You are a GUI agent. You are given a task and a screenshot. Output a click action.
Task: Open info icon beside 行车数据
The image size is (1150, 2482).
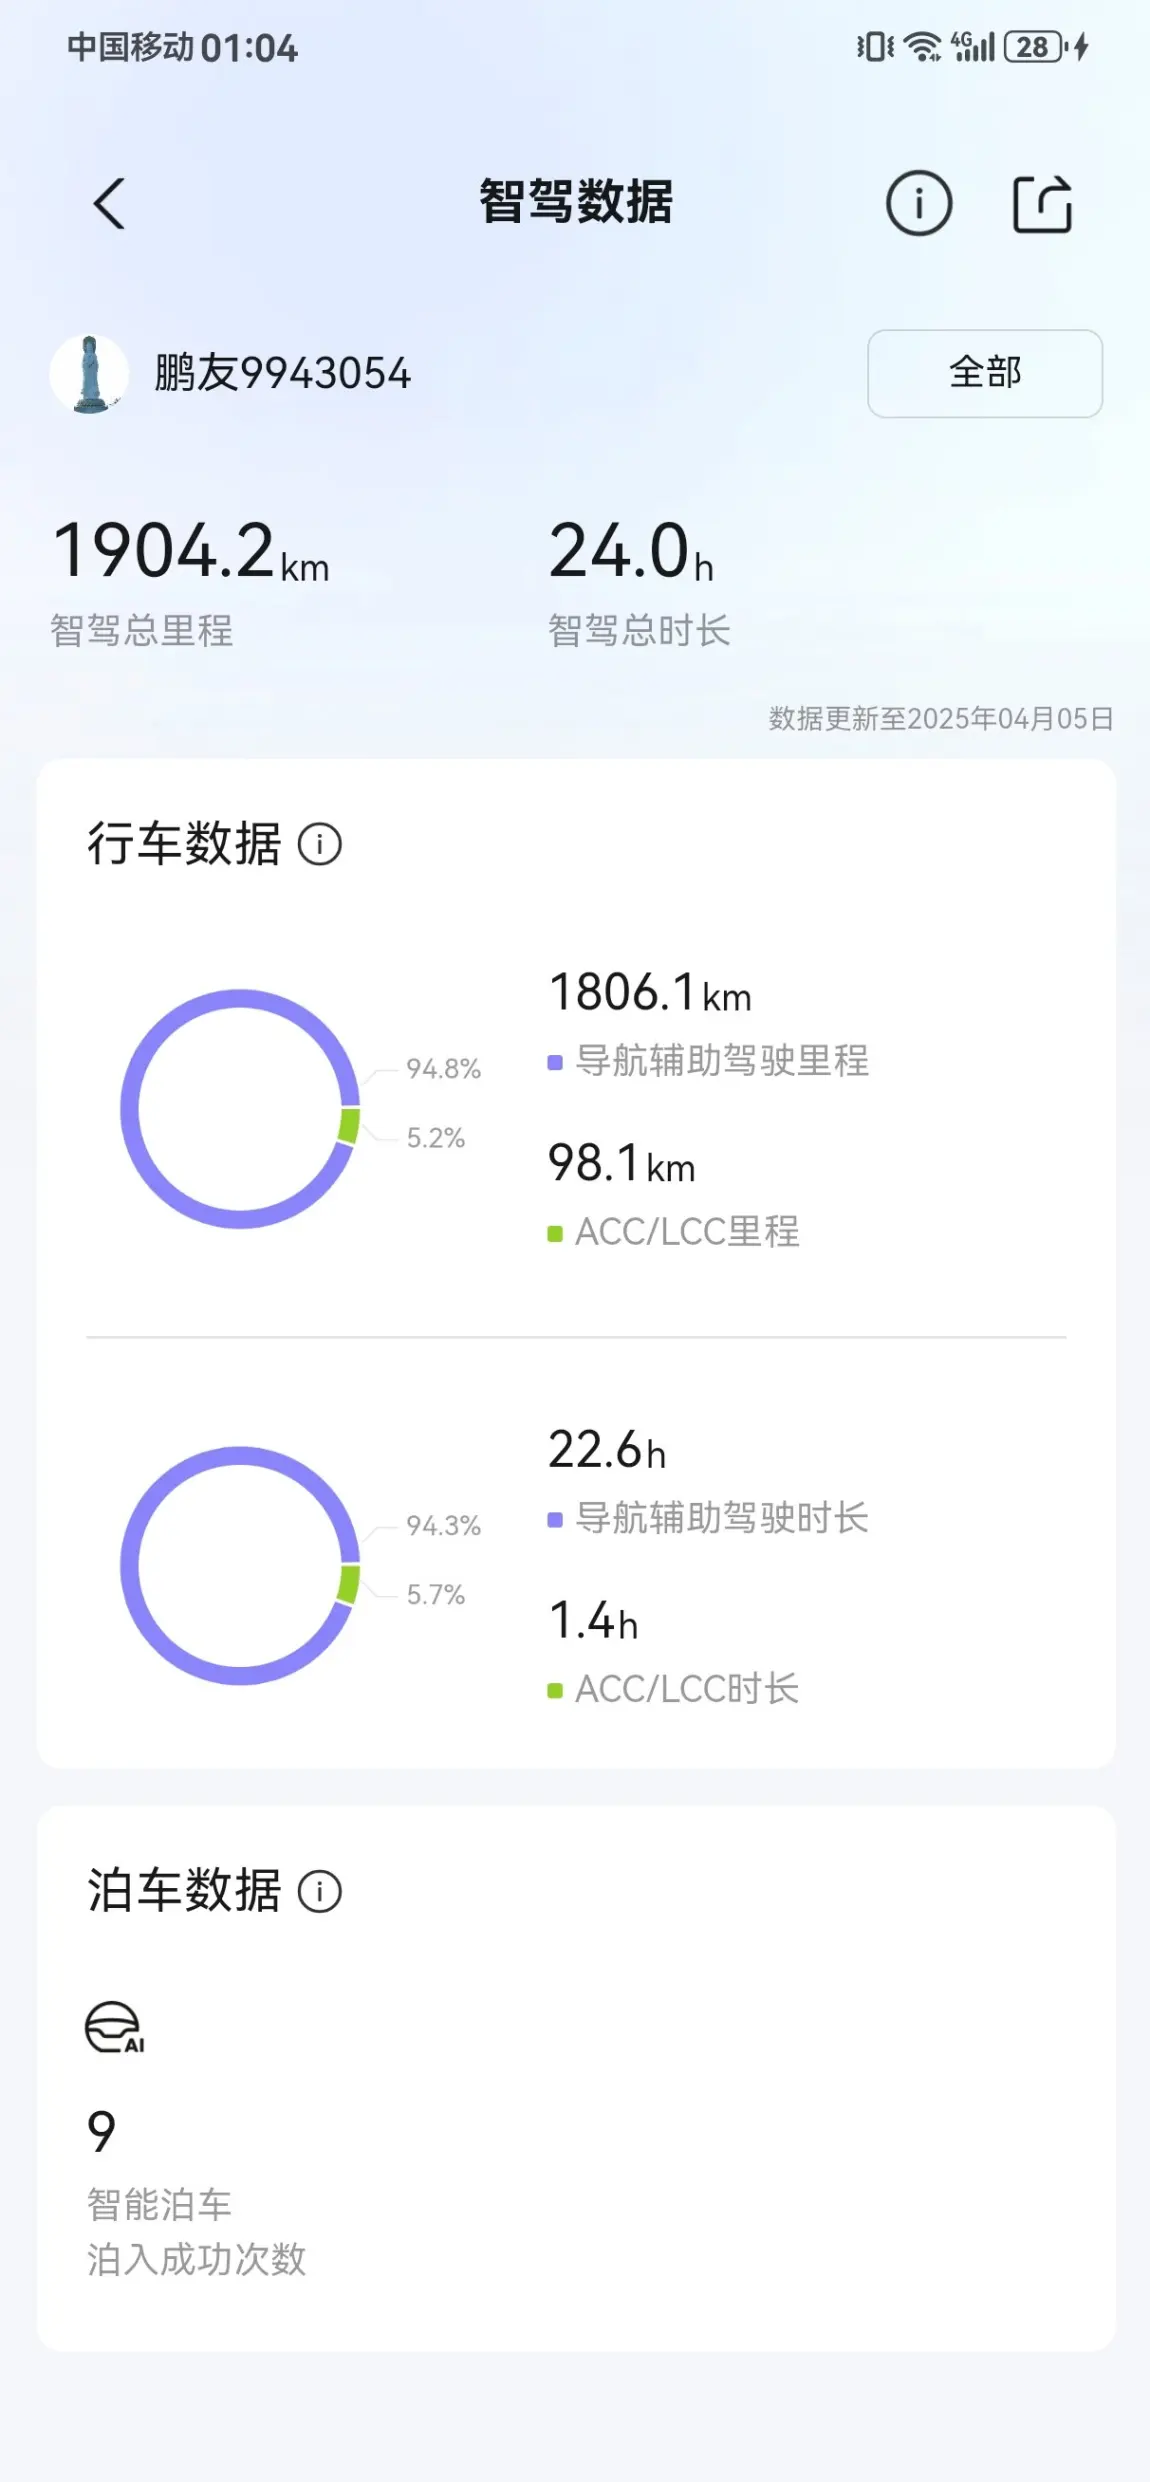320,845
